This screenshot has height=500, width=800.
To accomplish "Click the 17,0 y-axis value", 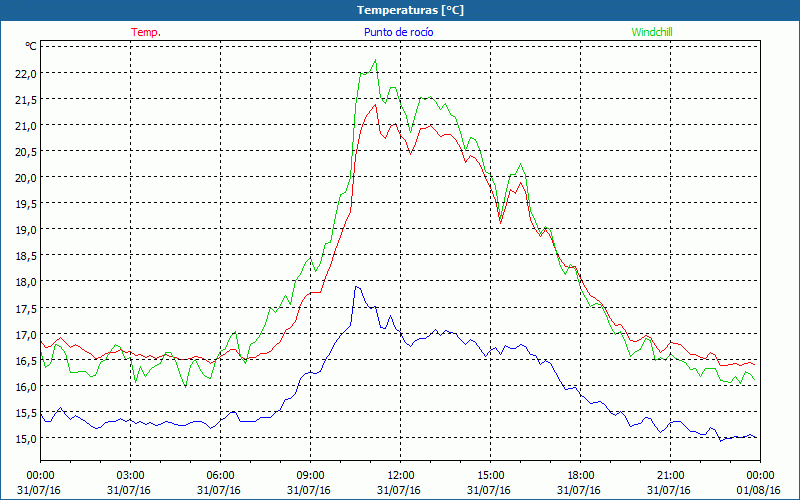I will click(x=27, y=335).
